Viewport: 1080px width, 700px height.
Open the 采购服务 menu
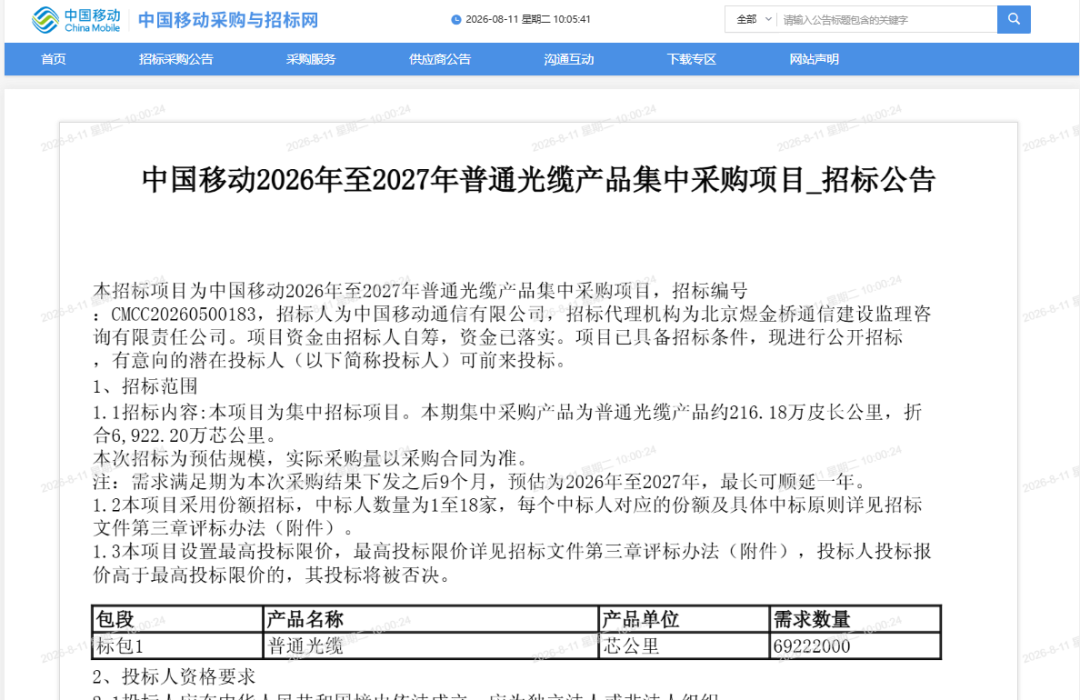coord(311,59)
